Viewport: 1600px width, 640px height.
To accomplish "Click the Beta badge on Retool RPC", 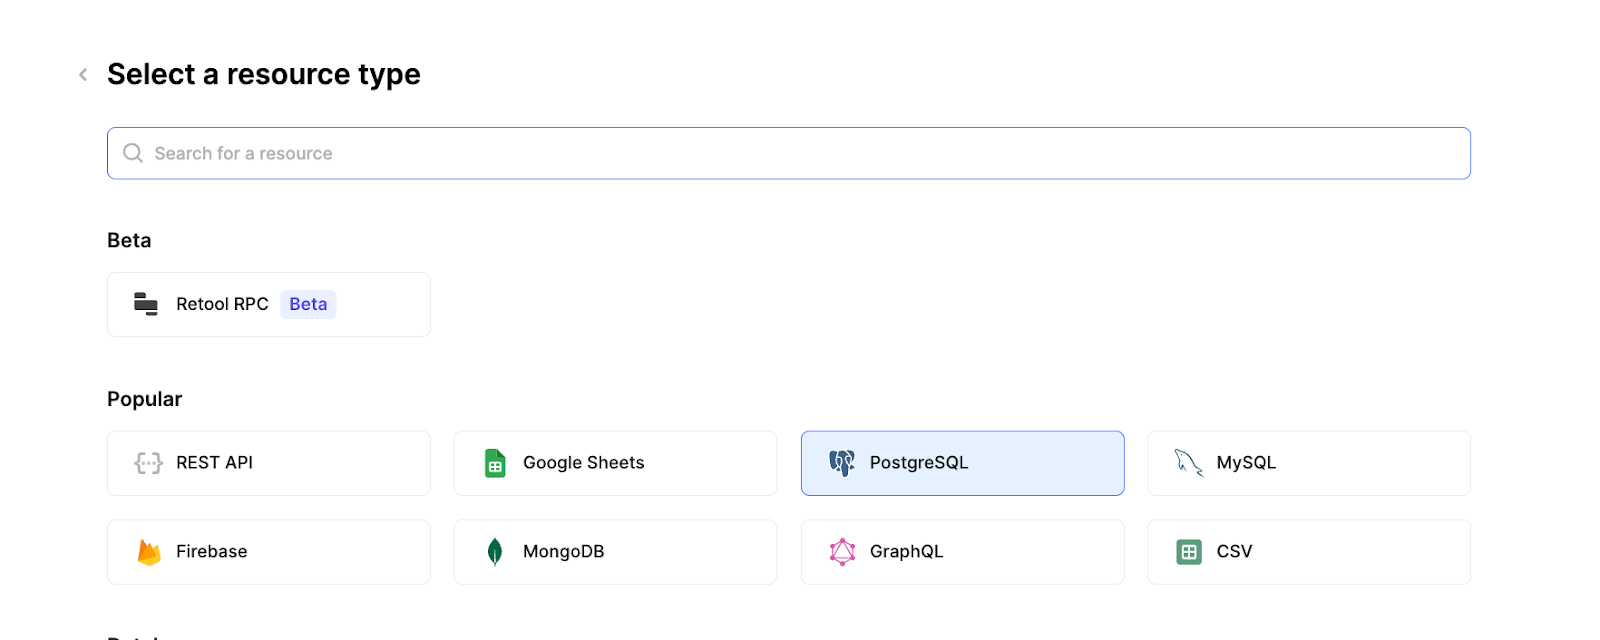I will pyautogui.click(x=308, y=304).
